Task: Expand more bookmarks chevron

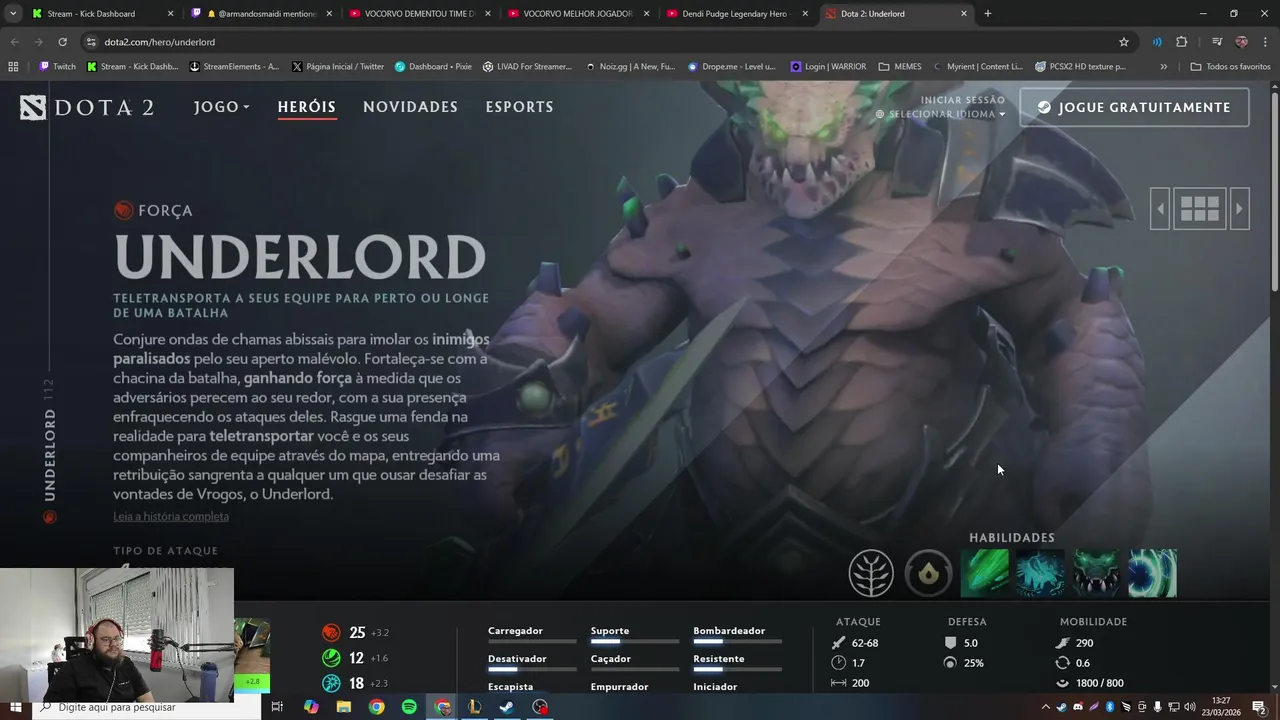Action: tap(1163, 66)
